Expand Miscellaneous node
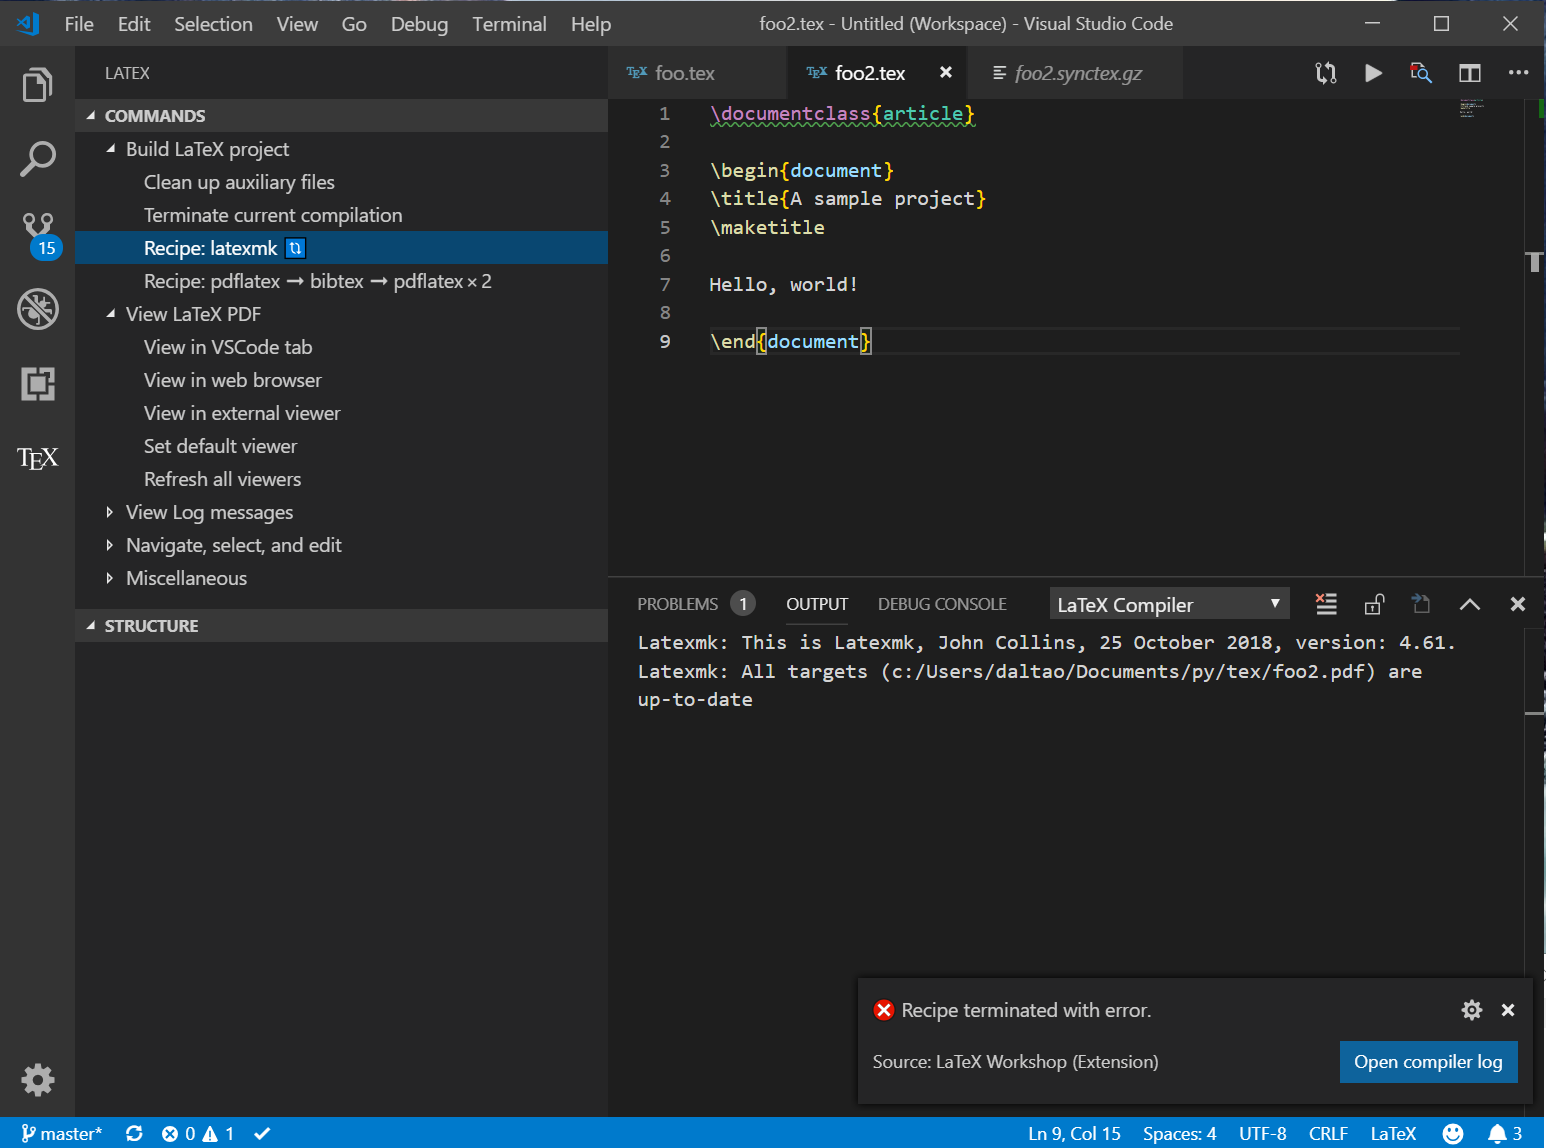The width and height of the screenshot is (1546, 1148). click(x=110, y=578)
